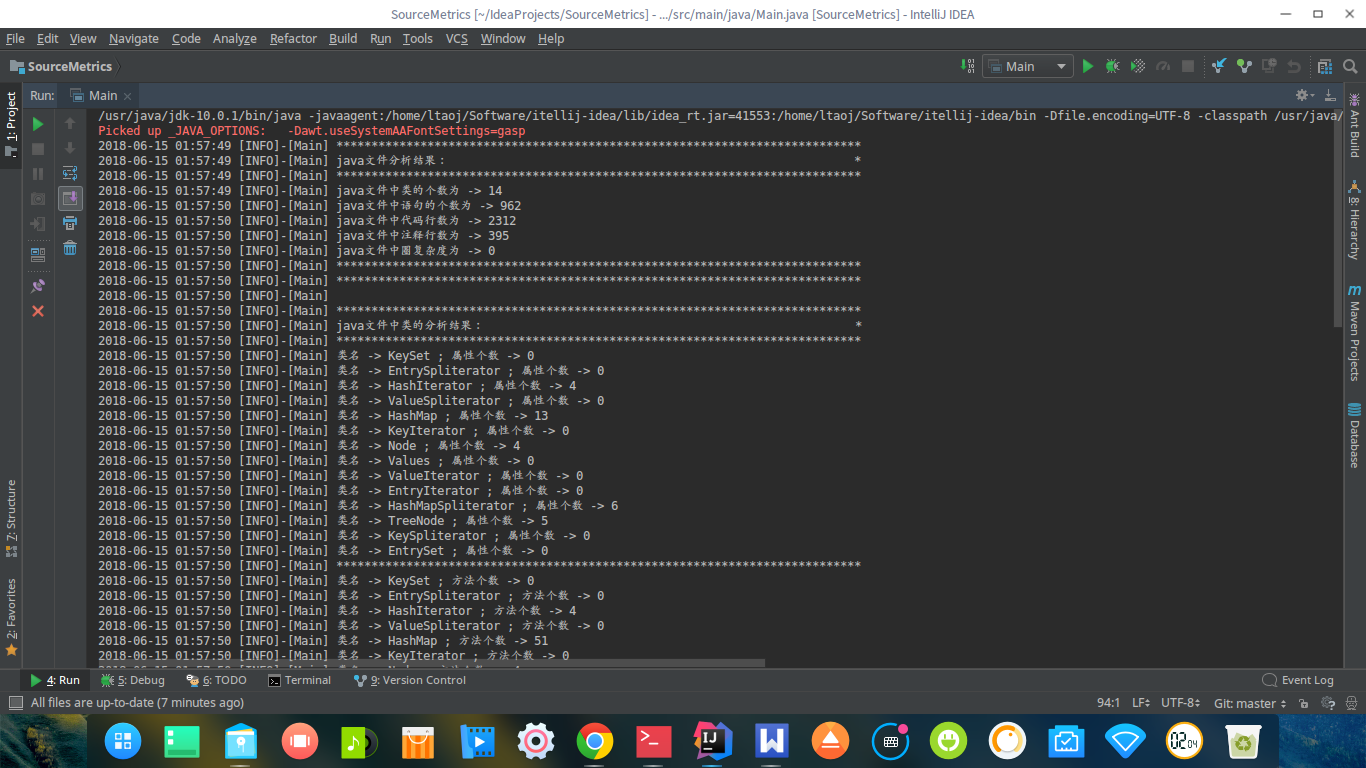The height and width of the screenshot is (768, 1366).
Task: Switch to the 4: Run bottom tab
Action: (x=55, y=680)
